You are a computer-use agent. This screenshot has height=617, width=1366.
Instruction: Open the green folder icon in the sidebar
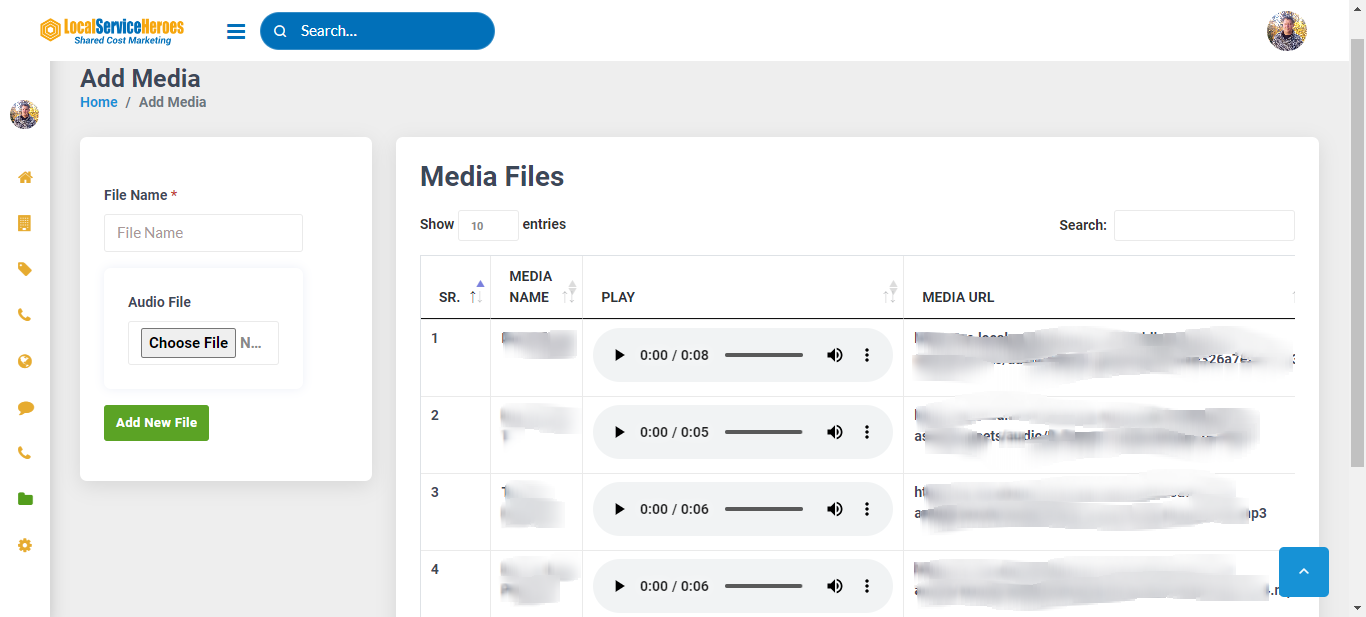coord(25,499)
